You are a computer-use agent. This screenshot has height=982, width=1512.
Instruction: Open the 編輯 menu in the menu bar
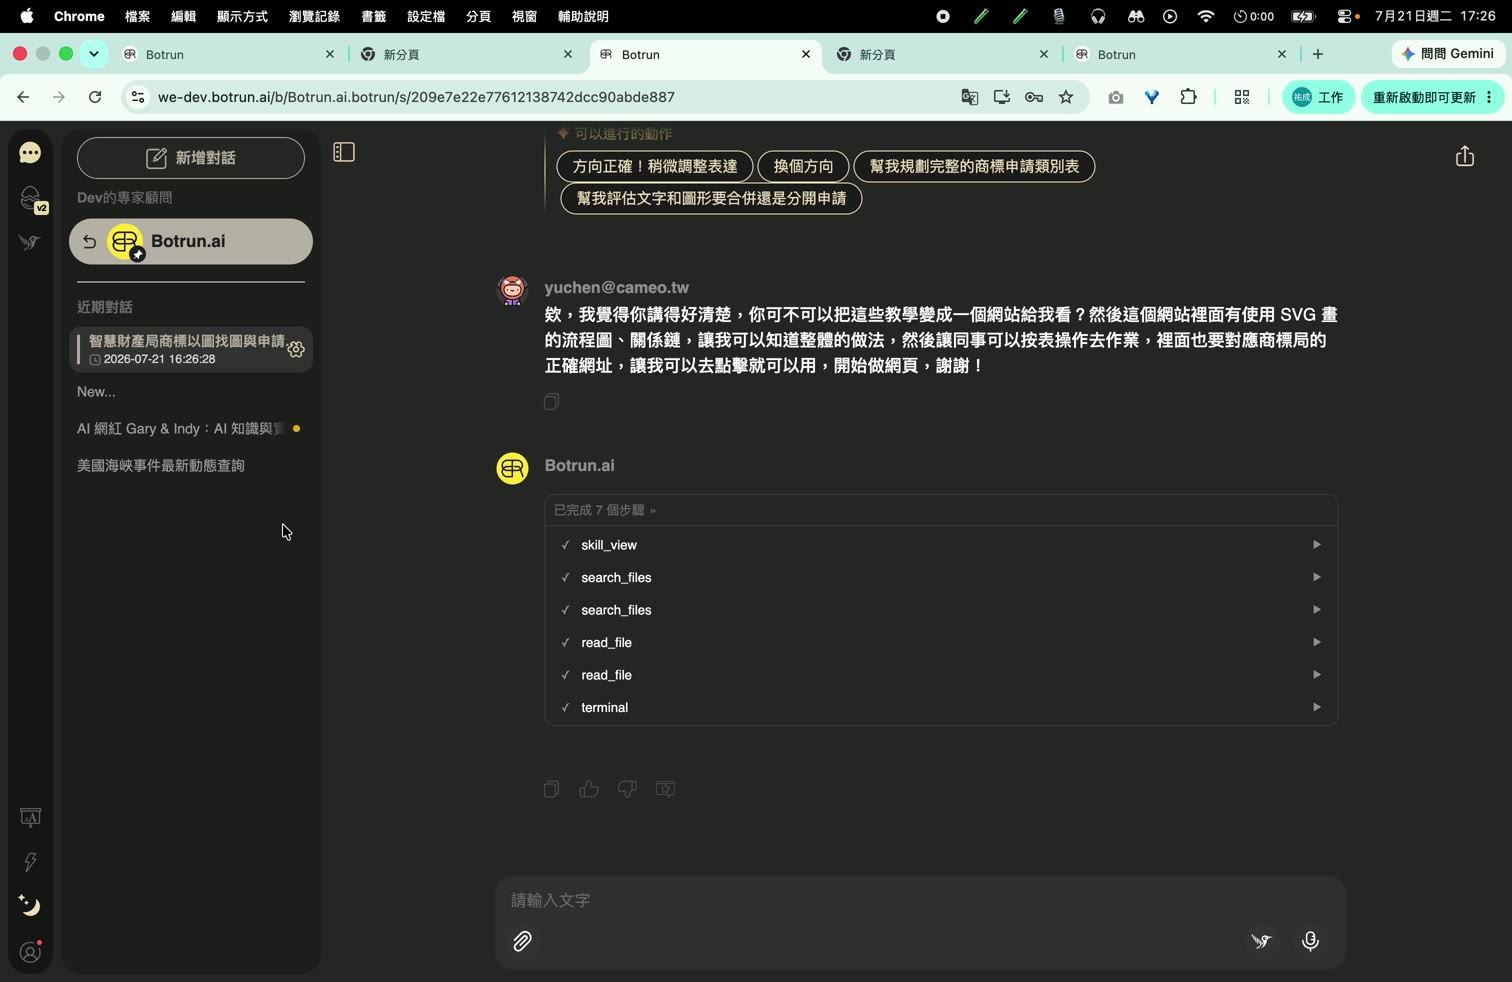pos(183,16)
